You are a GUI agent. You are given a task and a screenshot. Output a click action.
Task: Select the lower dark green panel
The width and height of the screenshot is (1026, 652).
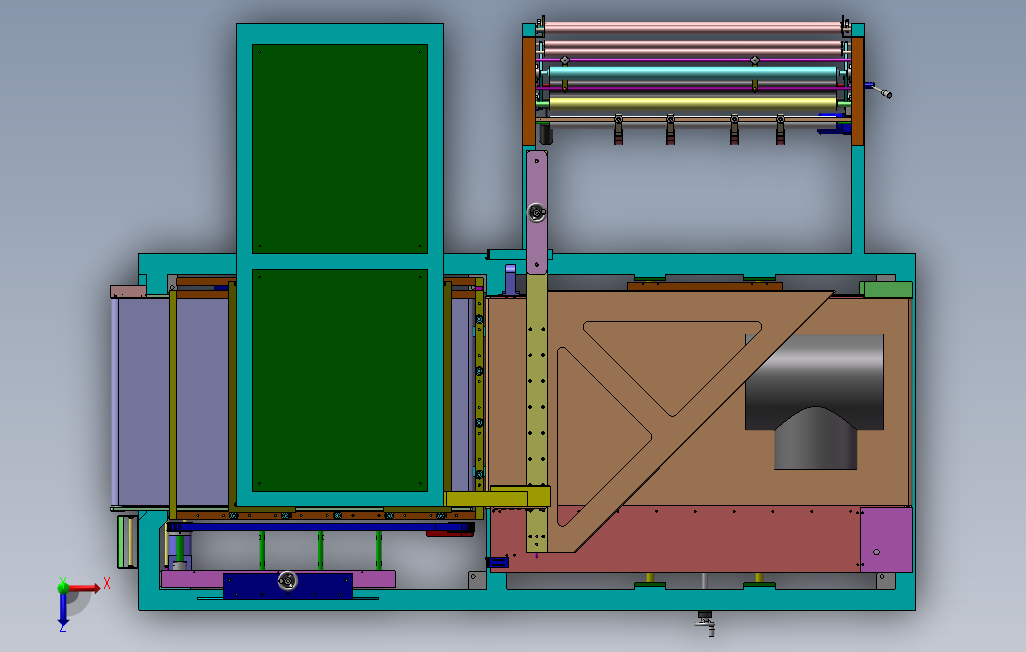click(x=340, y=380)
